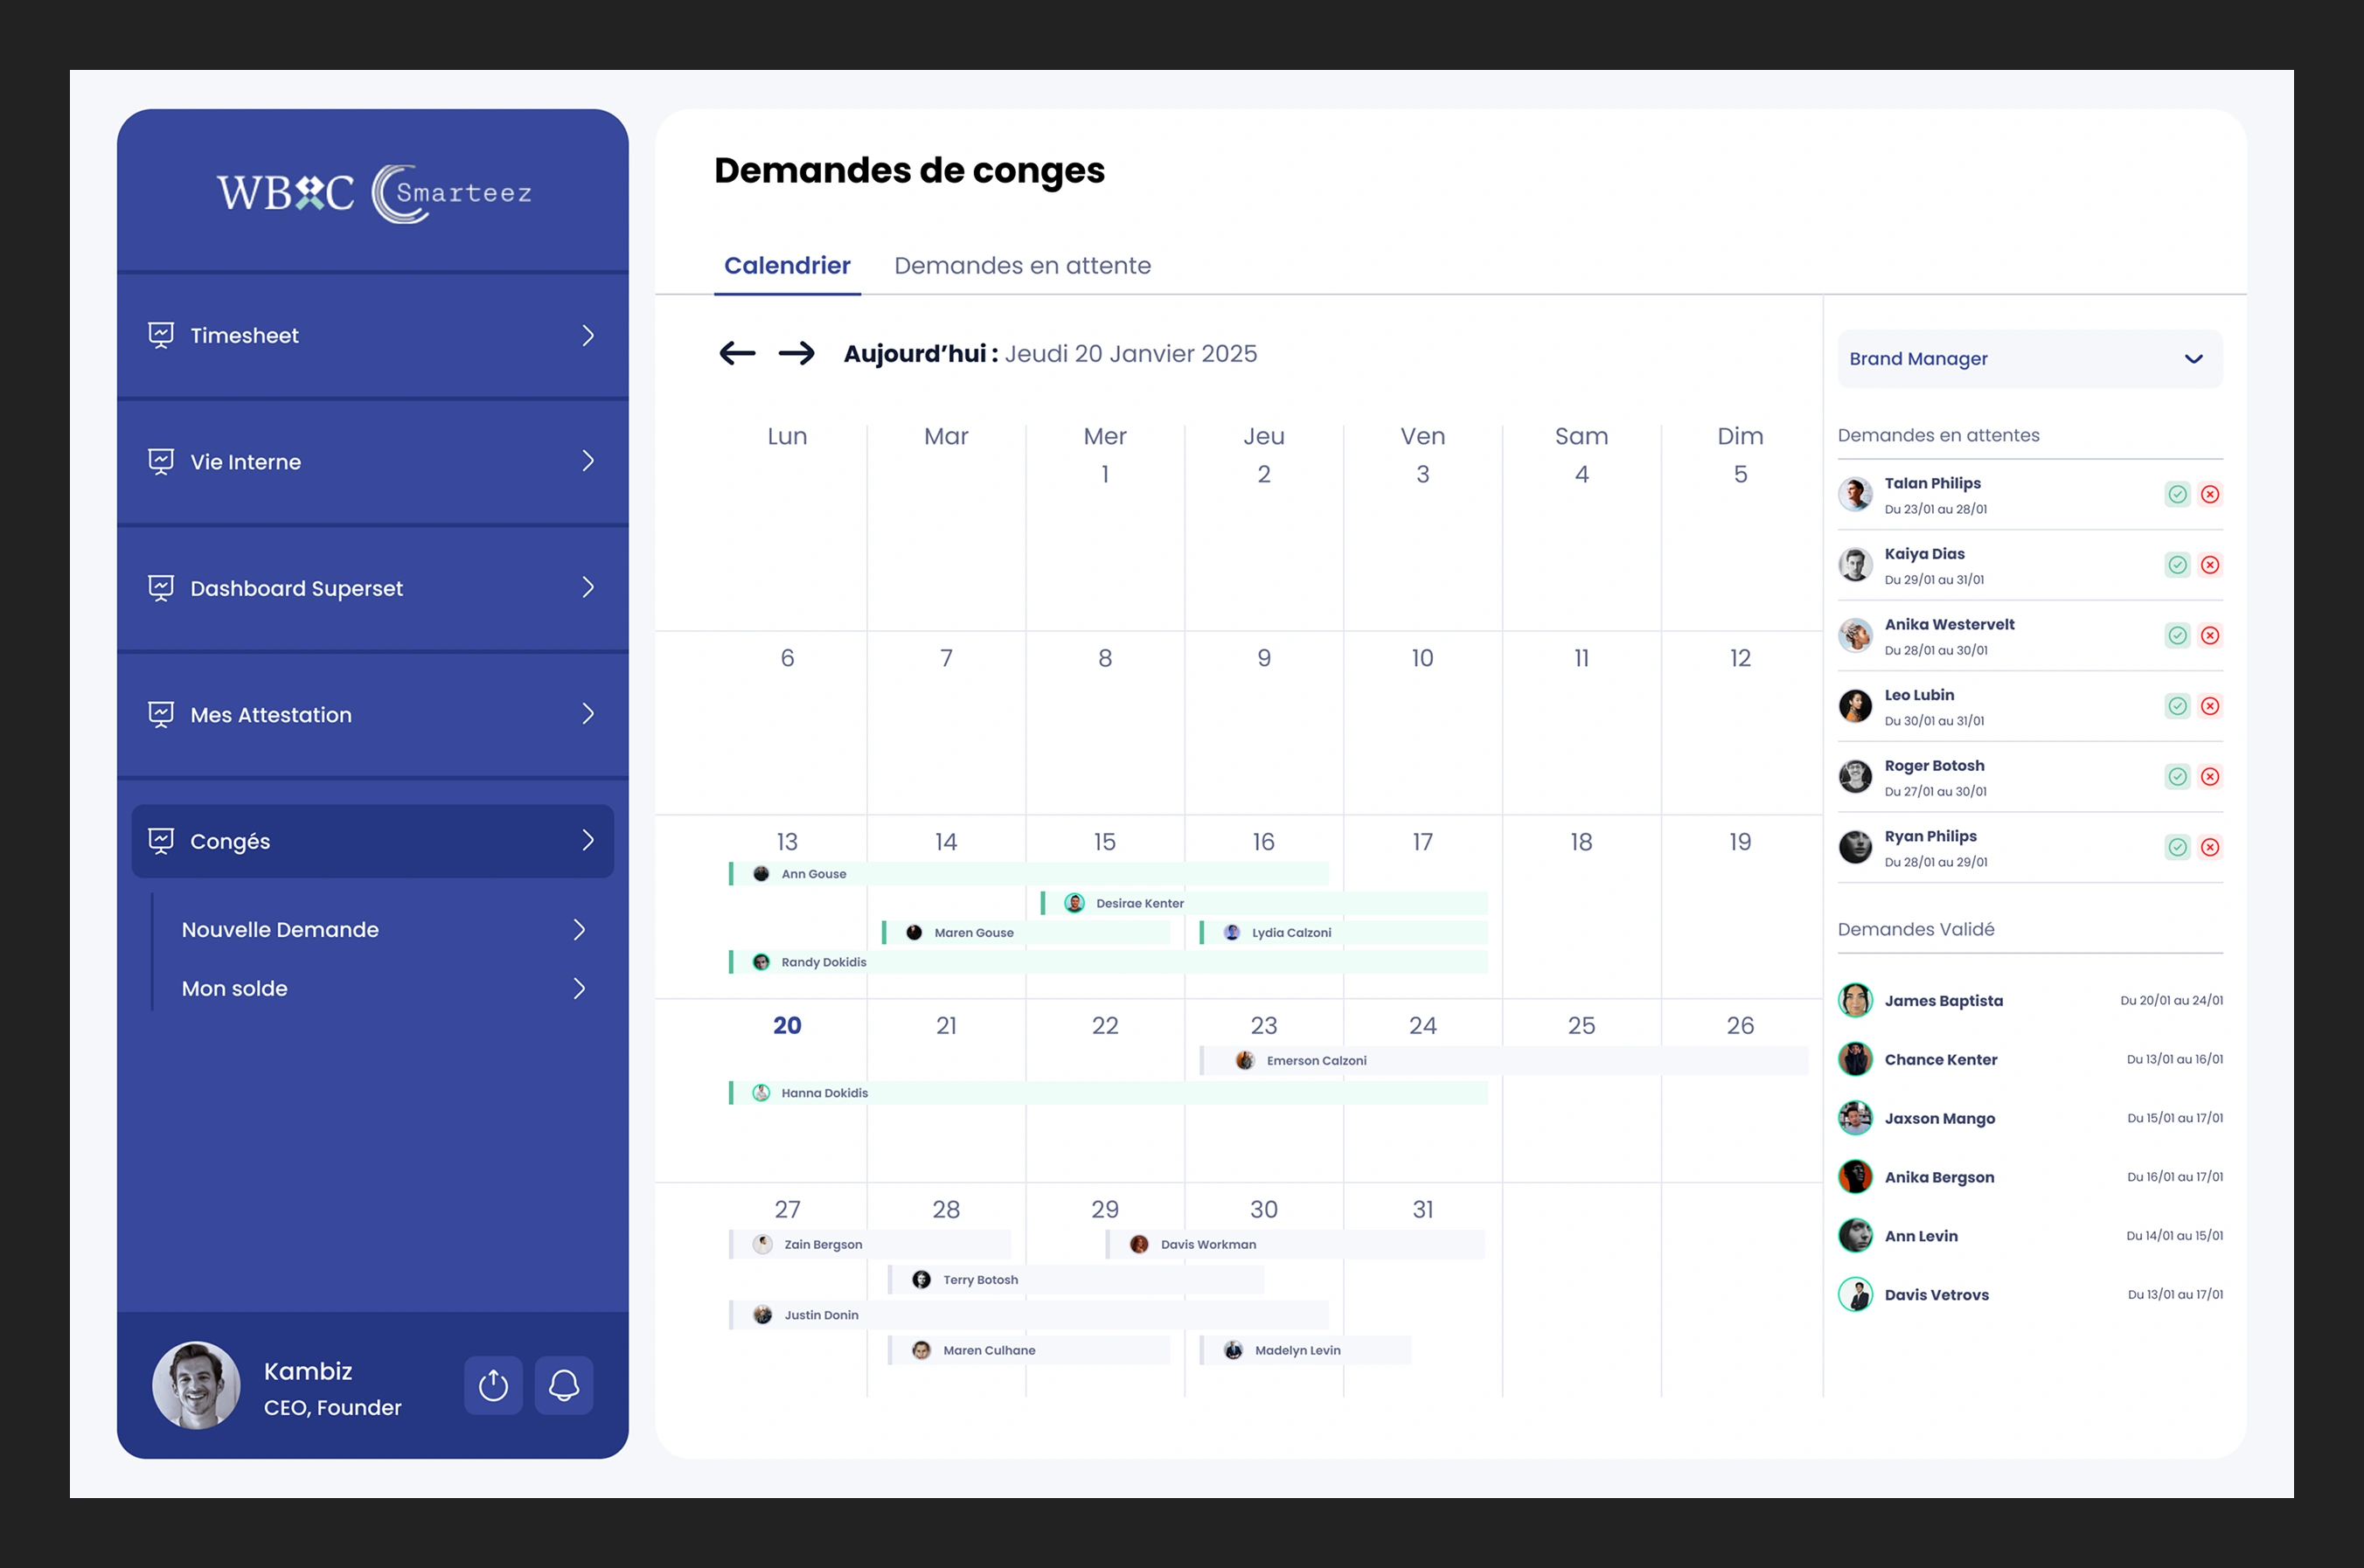Click the power/logout icon button

[x=493, y=1385]
